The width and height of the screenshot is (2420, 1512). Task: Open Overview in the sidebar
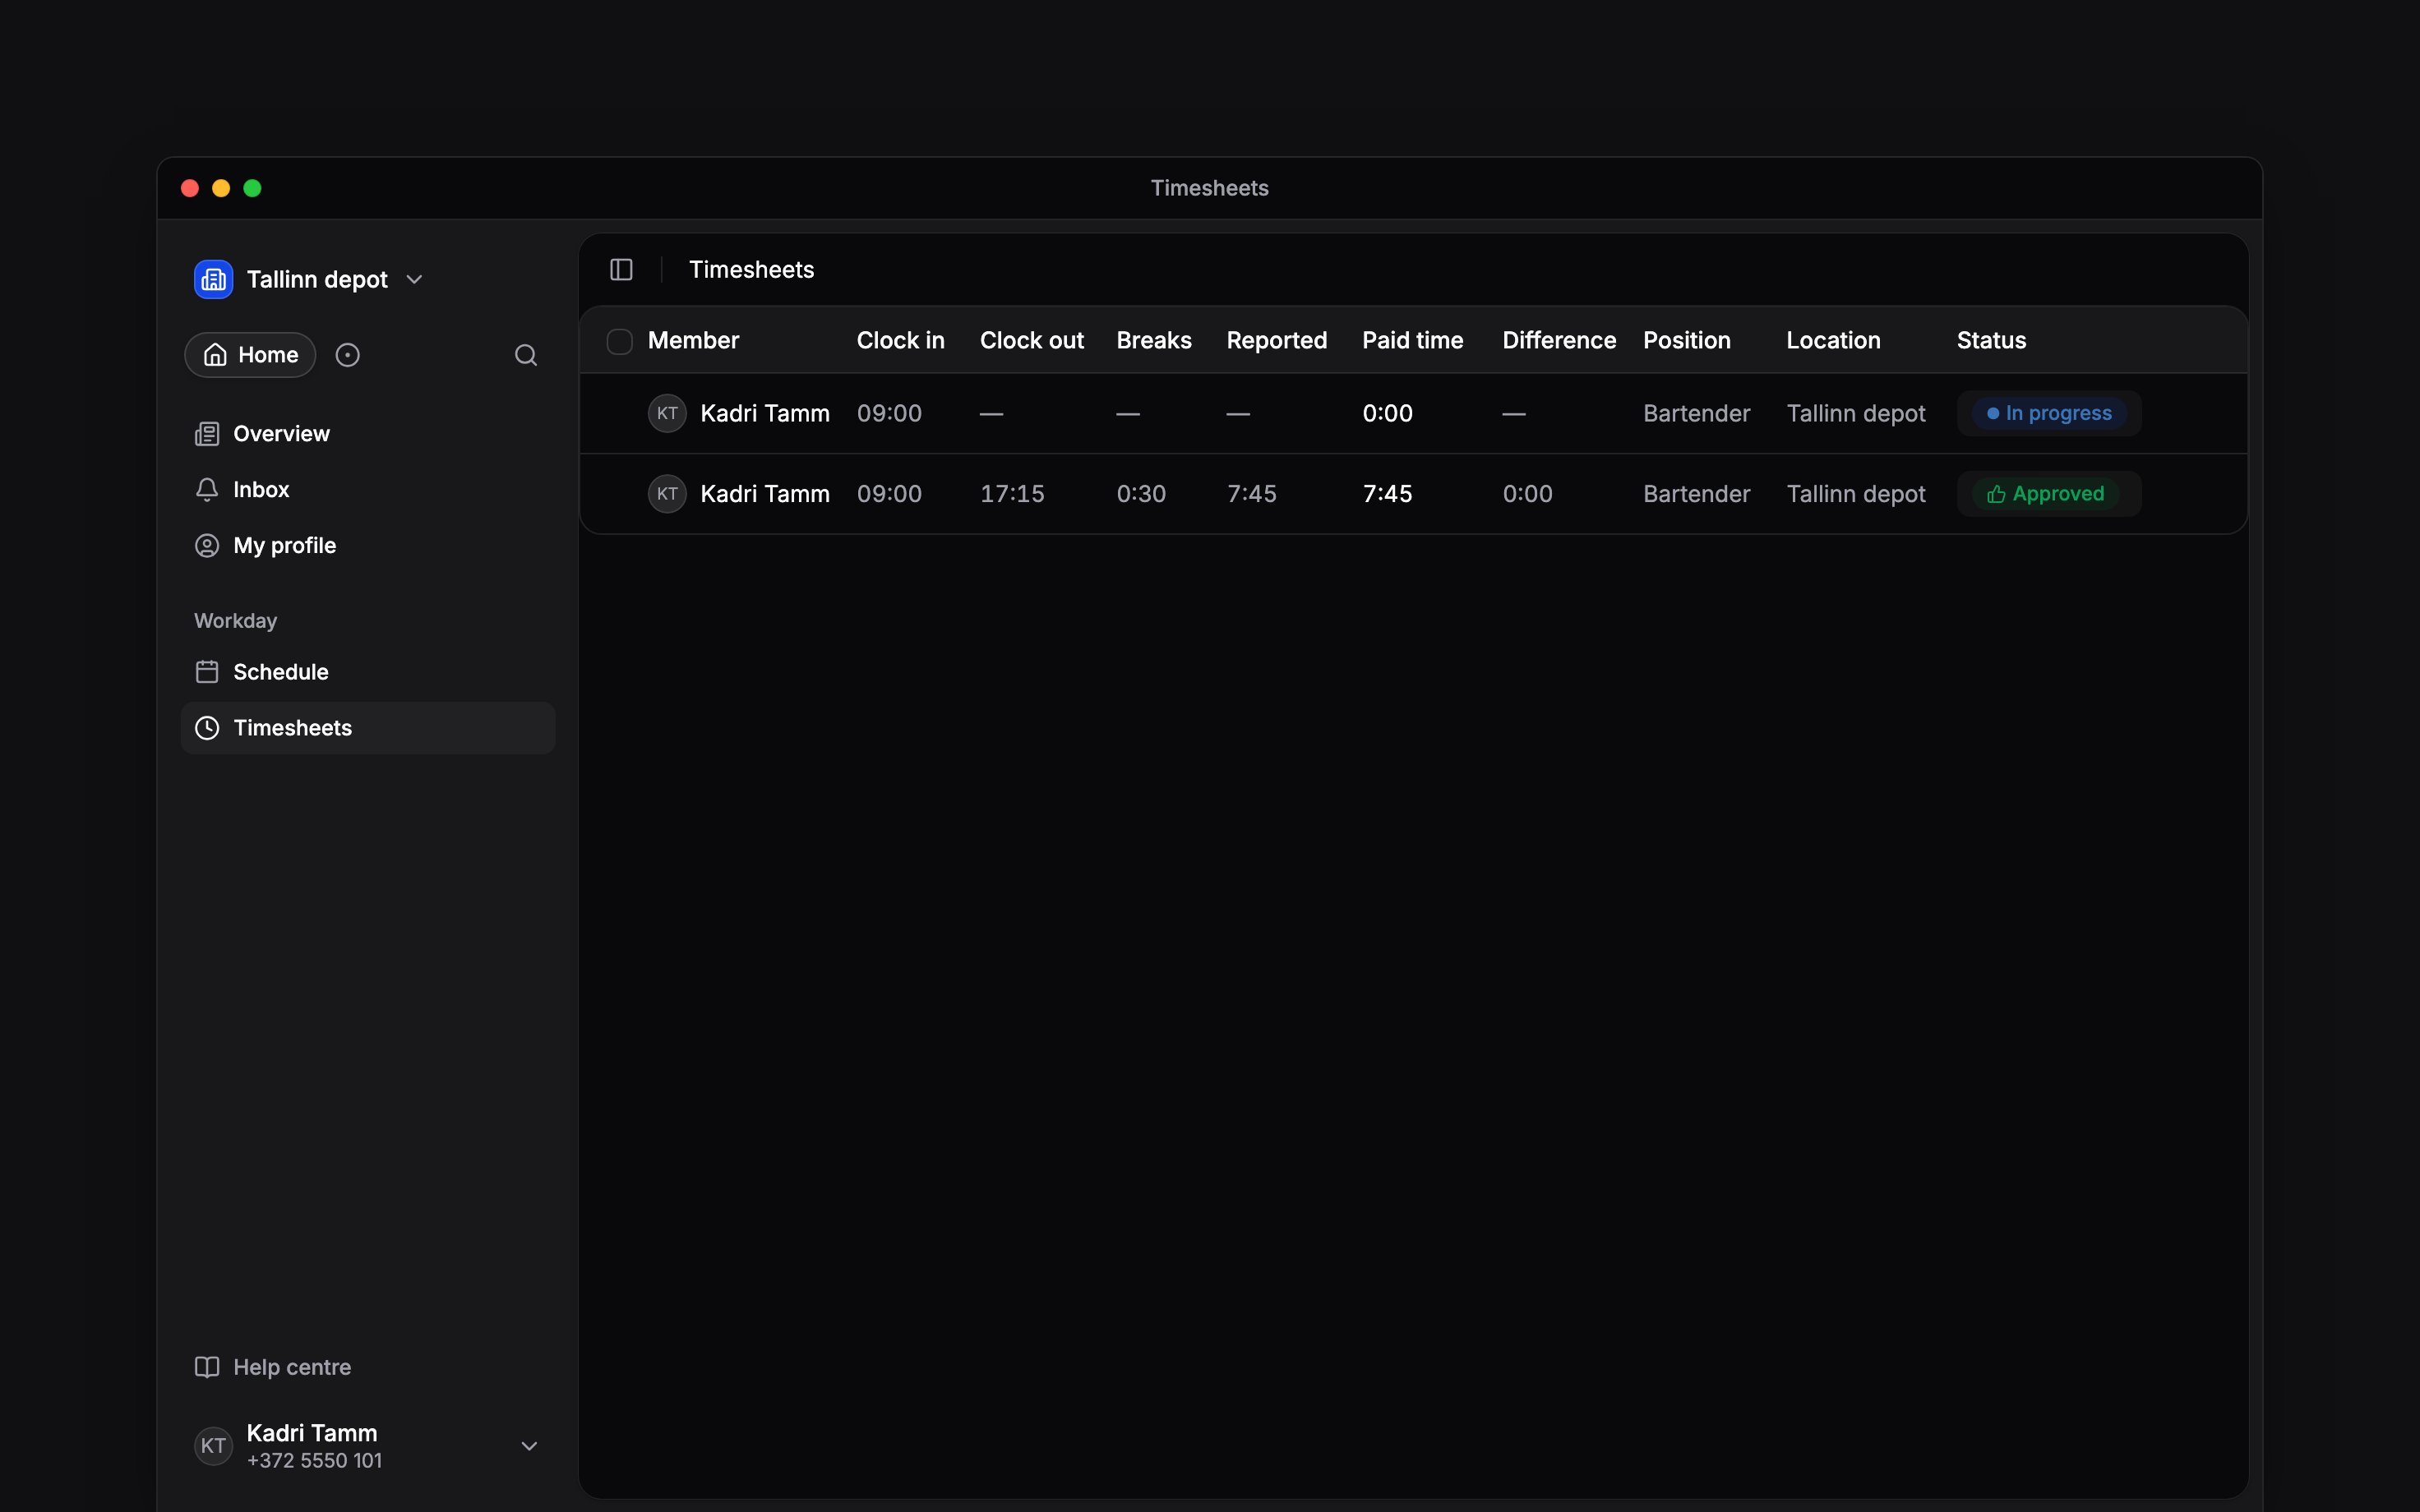tap(367, 434)
